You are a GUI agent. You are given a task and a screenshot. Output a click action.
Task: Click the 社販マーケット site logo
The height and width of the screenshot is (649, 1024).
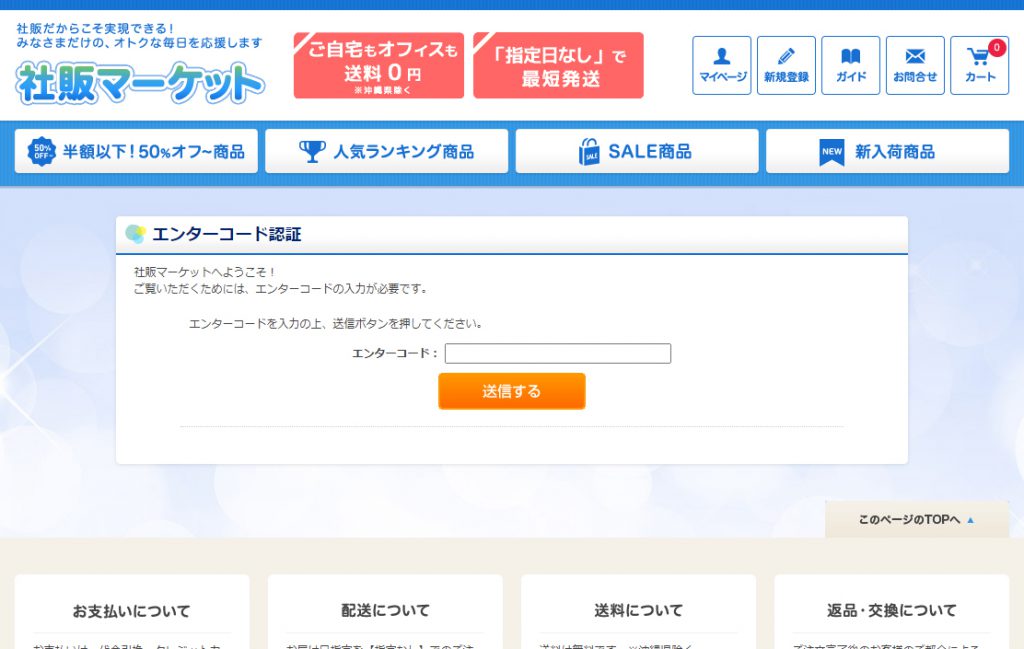pyautogui.click(x=138, y=79)
